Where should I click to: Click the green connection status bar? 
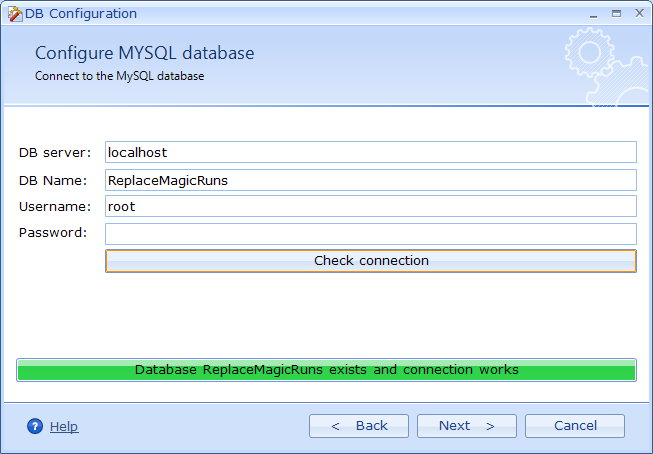point(326,370)
